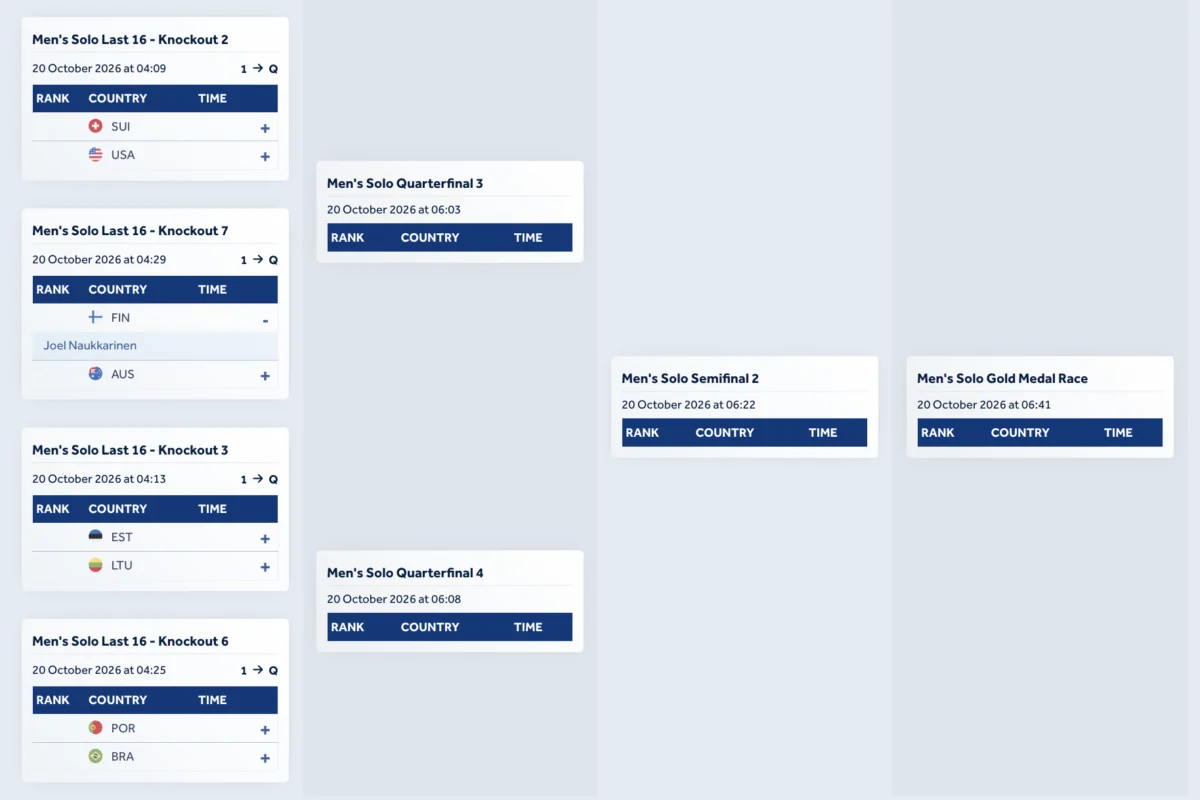Expand the LTU row plus icon
Screen dimensions: 1200x800
265,567
